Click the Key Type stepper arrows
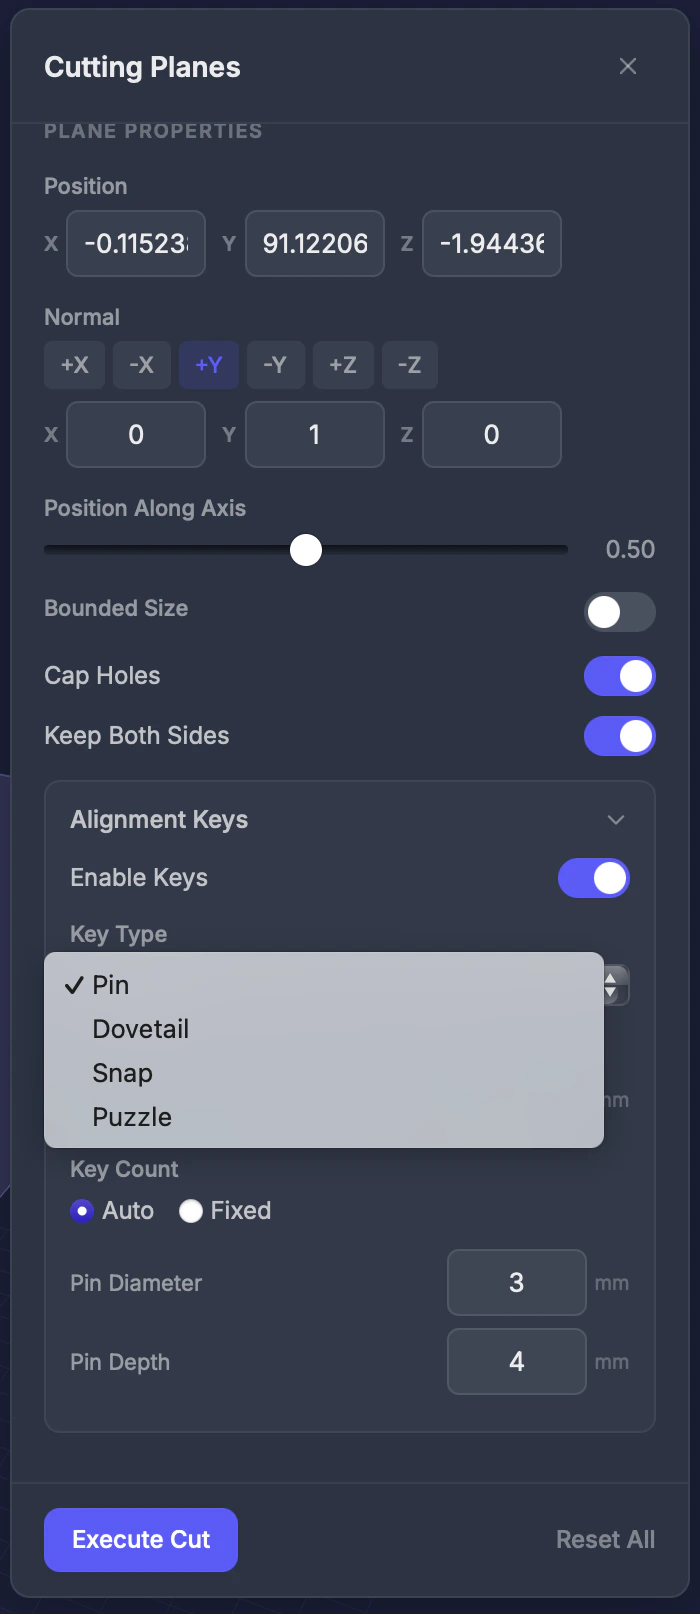This screenshot has width=700, height=1614. (x=611, y=985)
